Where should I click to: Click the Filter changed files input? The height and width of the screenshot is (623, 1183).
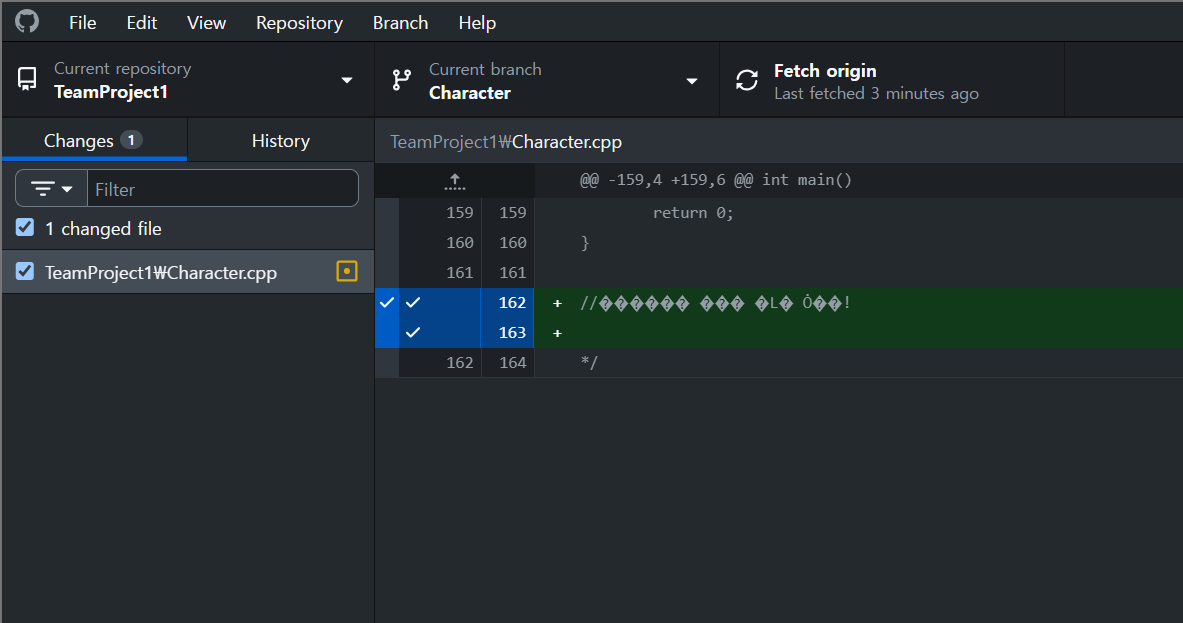point(223,189)
